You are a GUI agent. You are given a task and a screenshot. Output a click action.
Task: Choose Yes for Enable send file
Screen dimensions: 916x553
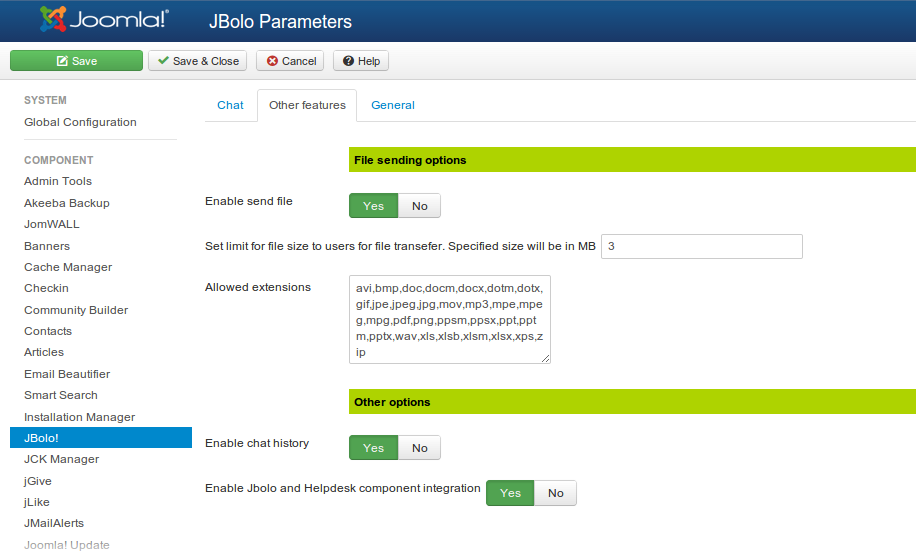[373, 206]
